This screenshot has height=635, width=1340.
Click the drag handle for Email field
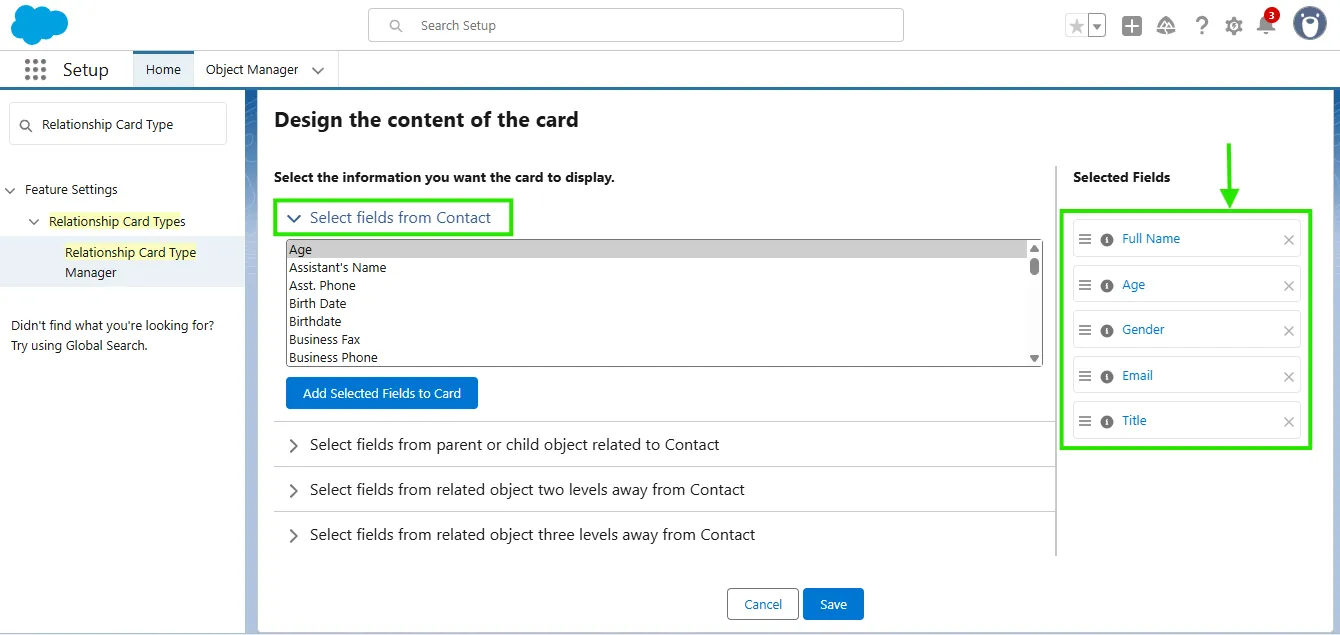coord(1085,376)
